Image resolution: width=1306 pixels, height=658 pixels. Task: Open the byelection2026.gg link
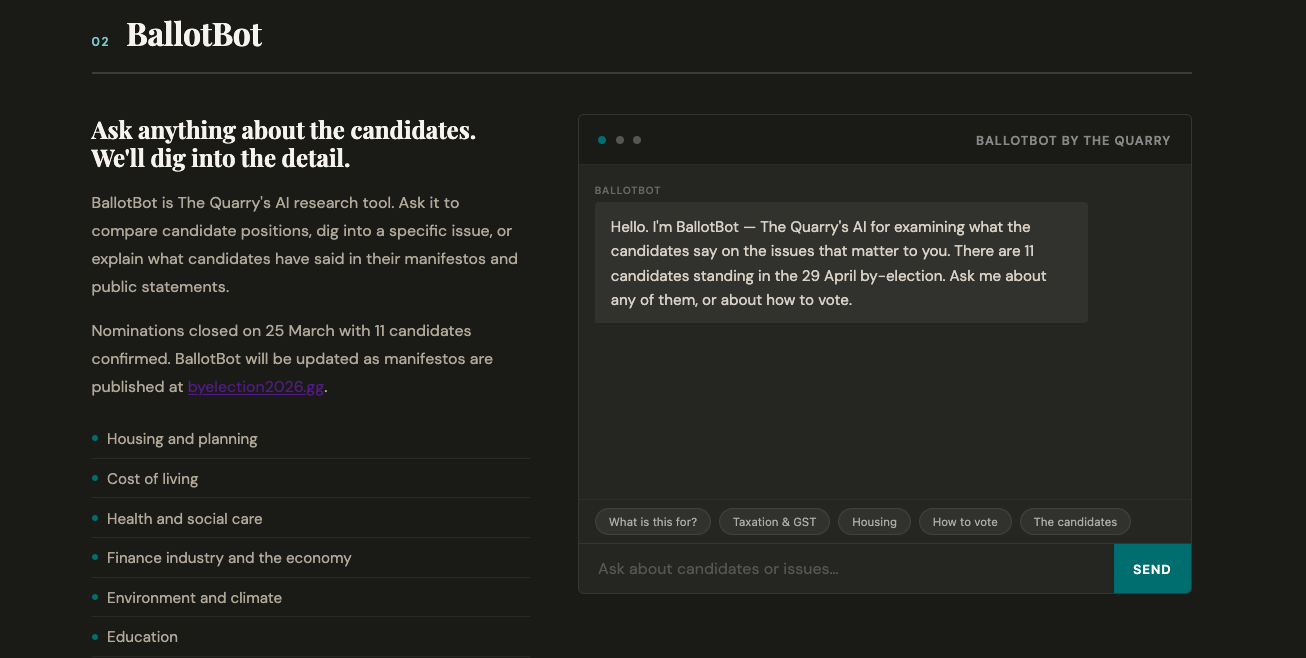tap(256, 387)
